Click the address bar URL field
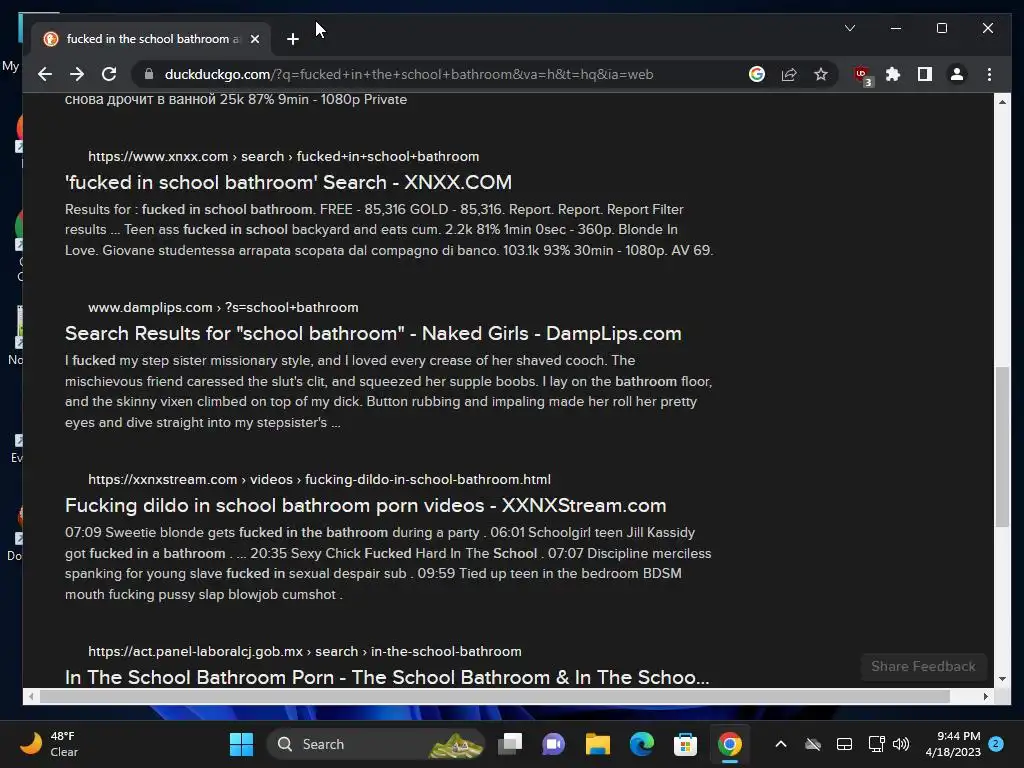1024x768 pixels. 408,74
